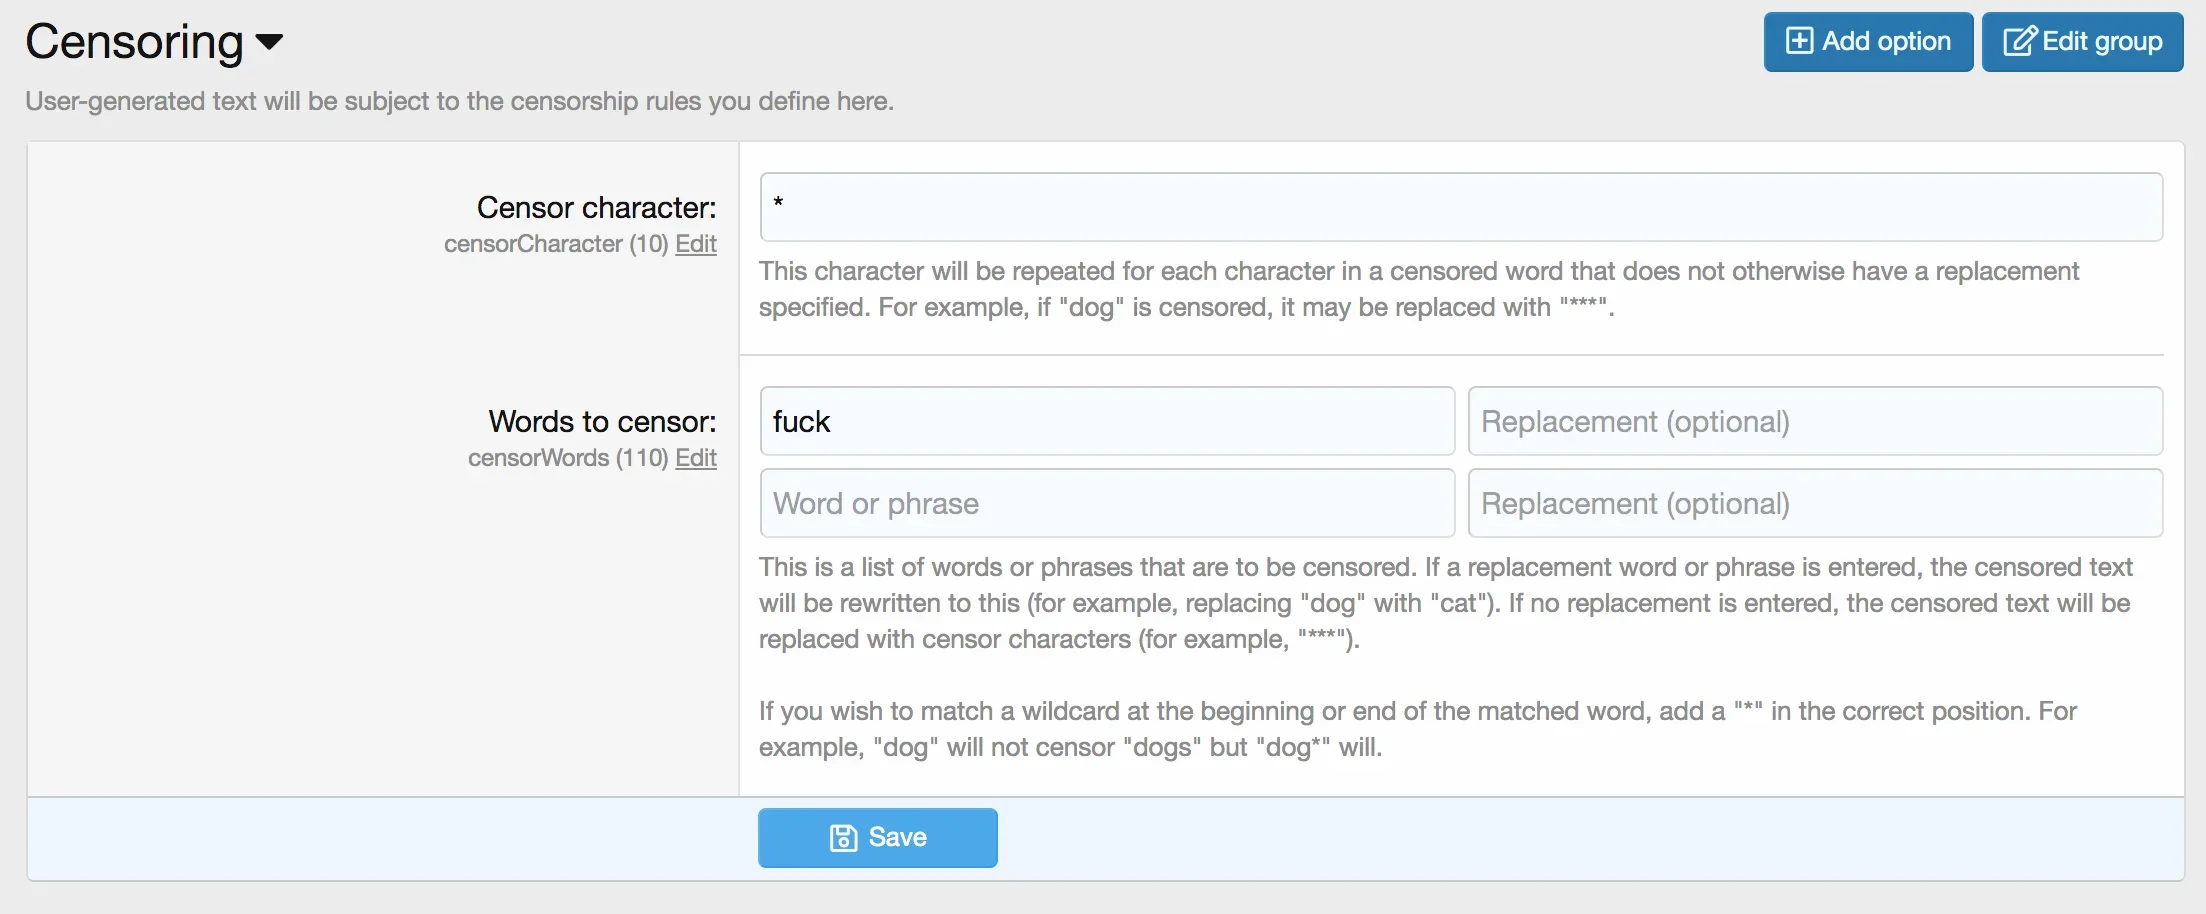The image size is (2206, 914).
Task: Select the censorWords (110) option ID text
Action: (x=568, y=458)
